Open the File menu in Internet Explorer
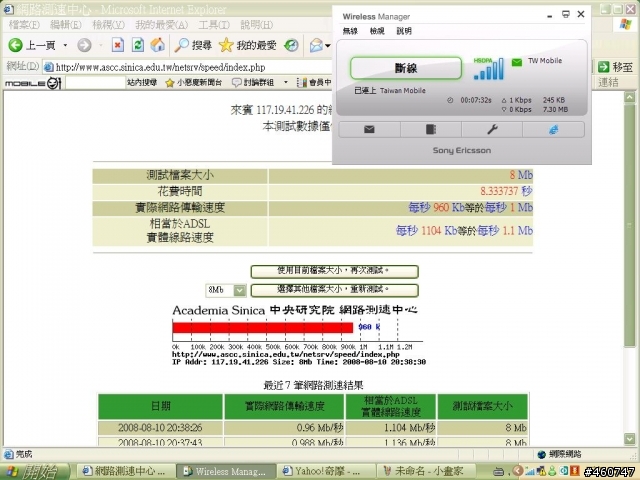The height and width of the screenshot is (480, 640). pyautogui.click(x=24, y=25)
